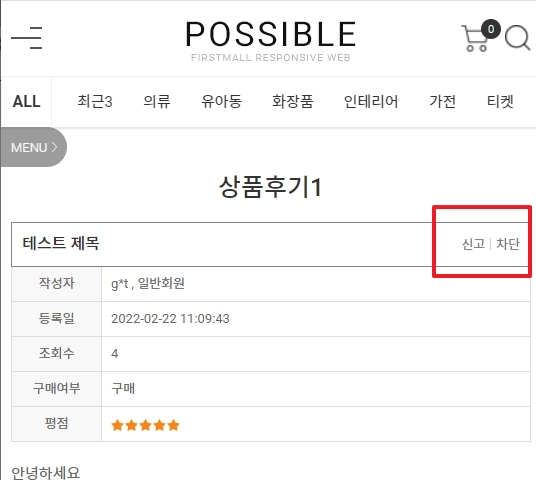Click the cart item count badge

[x=491, y=29]
